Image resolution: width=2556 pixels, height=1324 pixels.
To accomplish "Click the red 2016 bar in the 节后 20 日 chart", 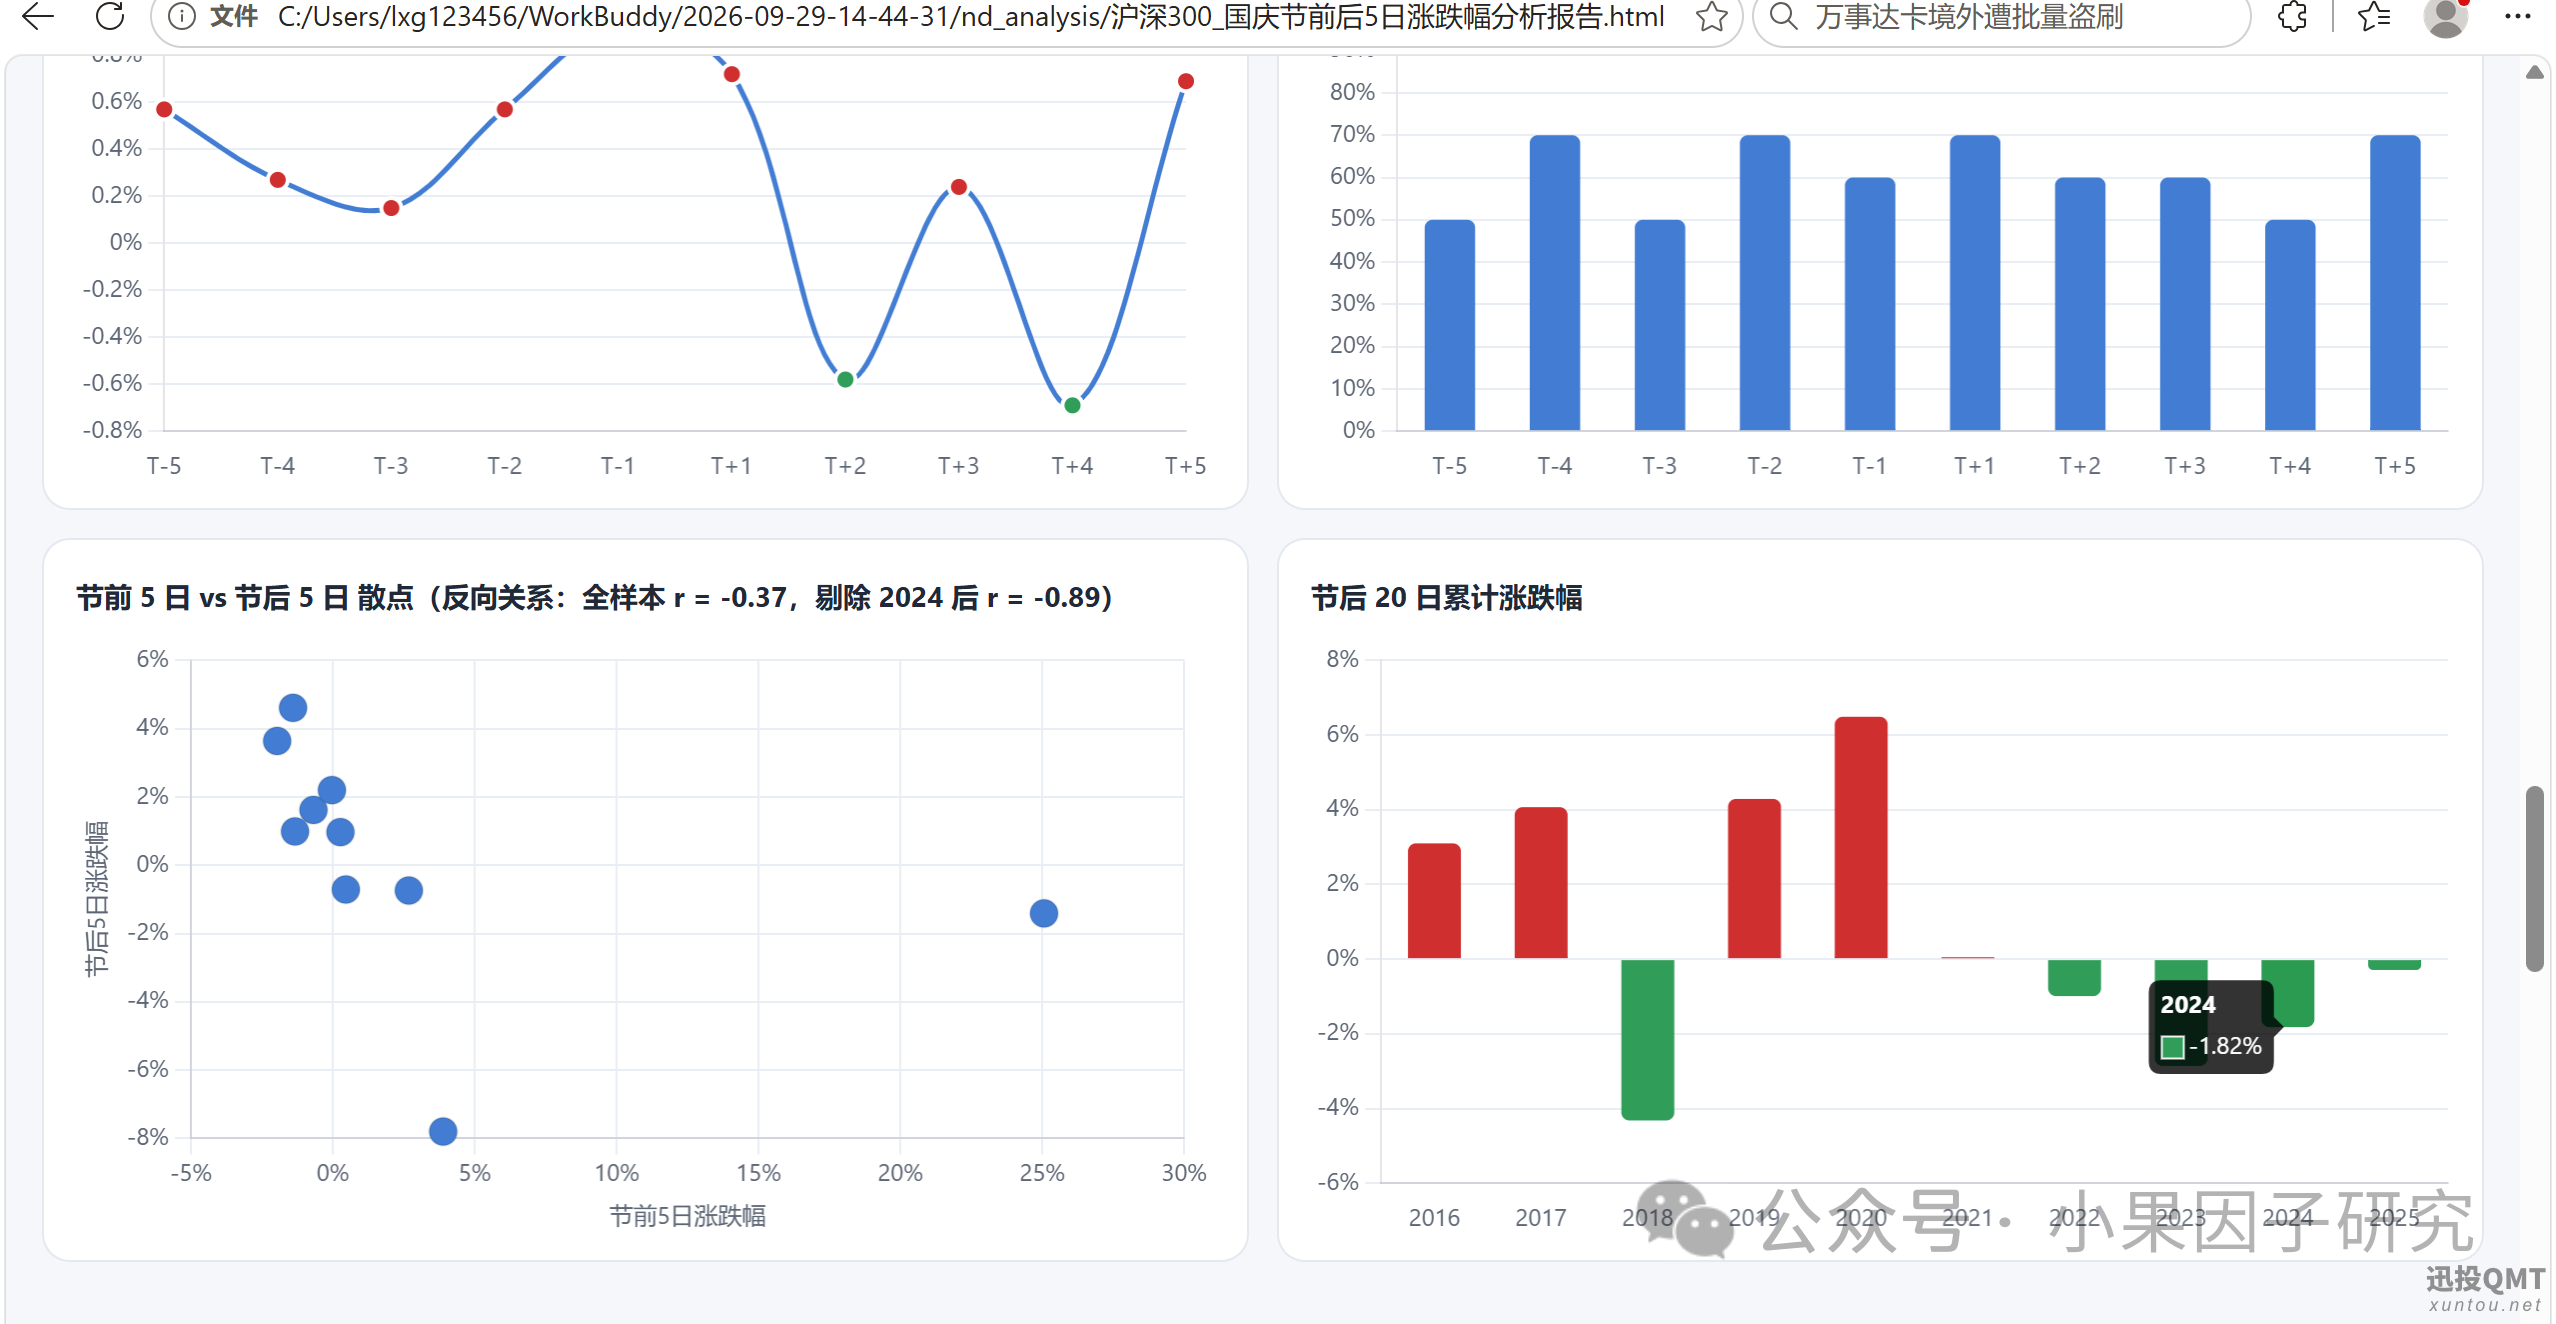I will tap(1434, 901).
